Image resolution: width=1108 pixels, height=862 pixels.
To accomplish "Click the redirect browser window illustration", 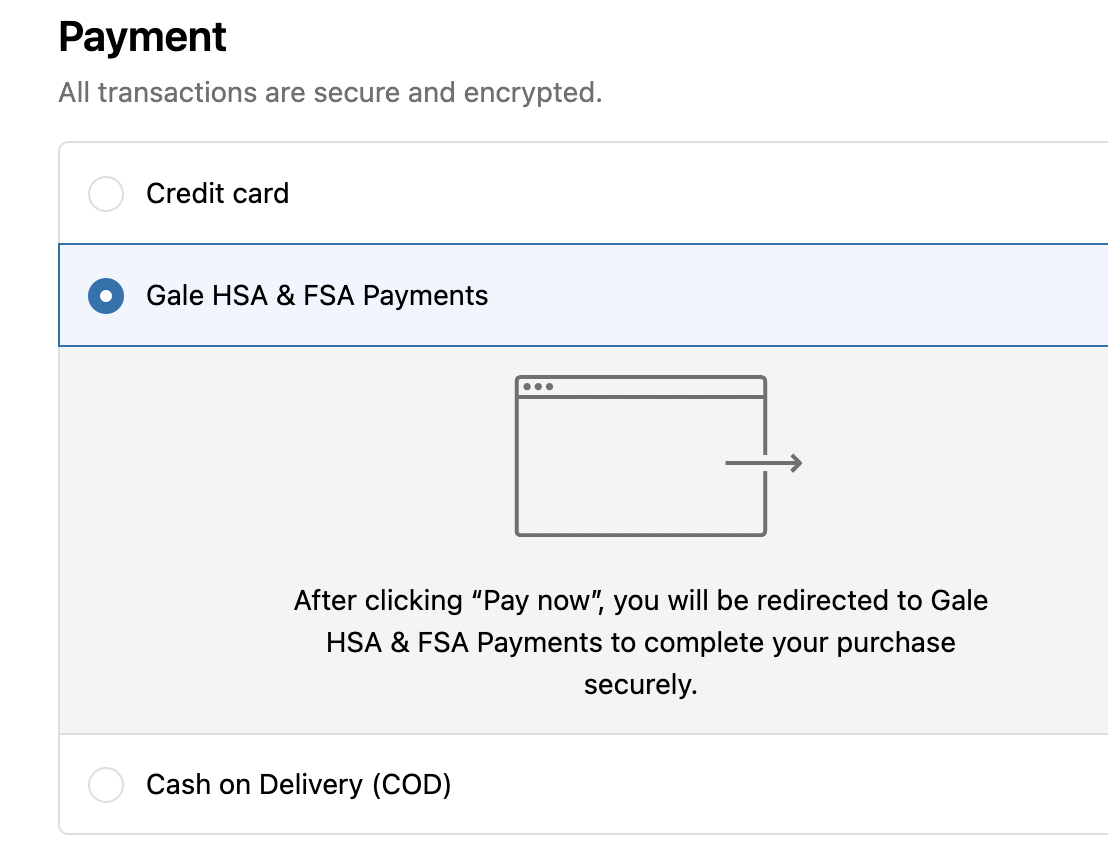I will [x=640, y=470].
